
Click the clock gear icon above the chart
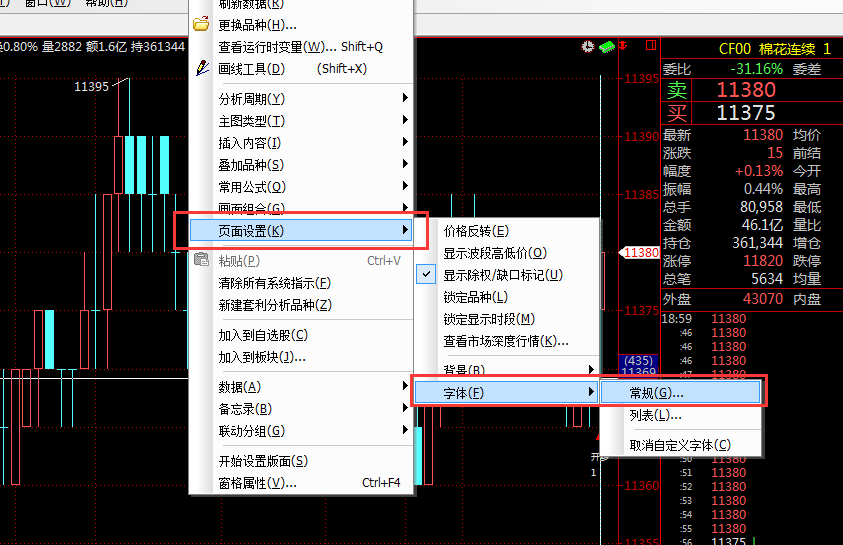pos(587,46)
